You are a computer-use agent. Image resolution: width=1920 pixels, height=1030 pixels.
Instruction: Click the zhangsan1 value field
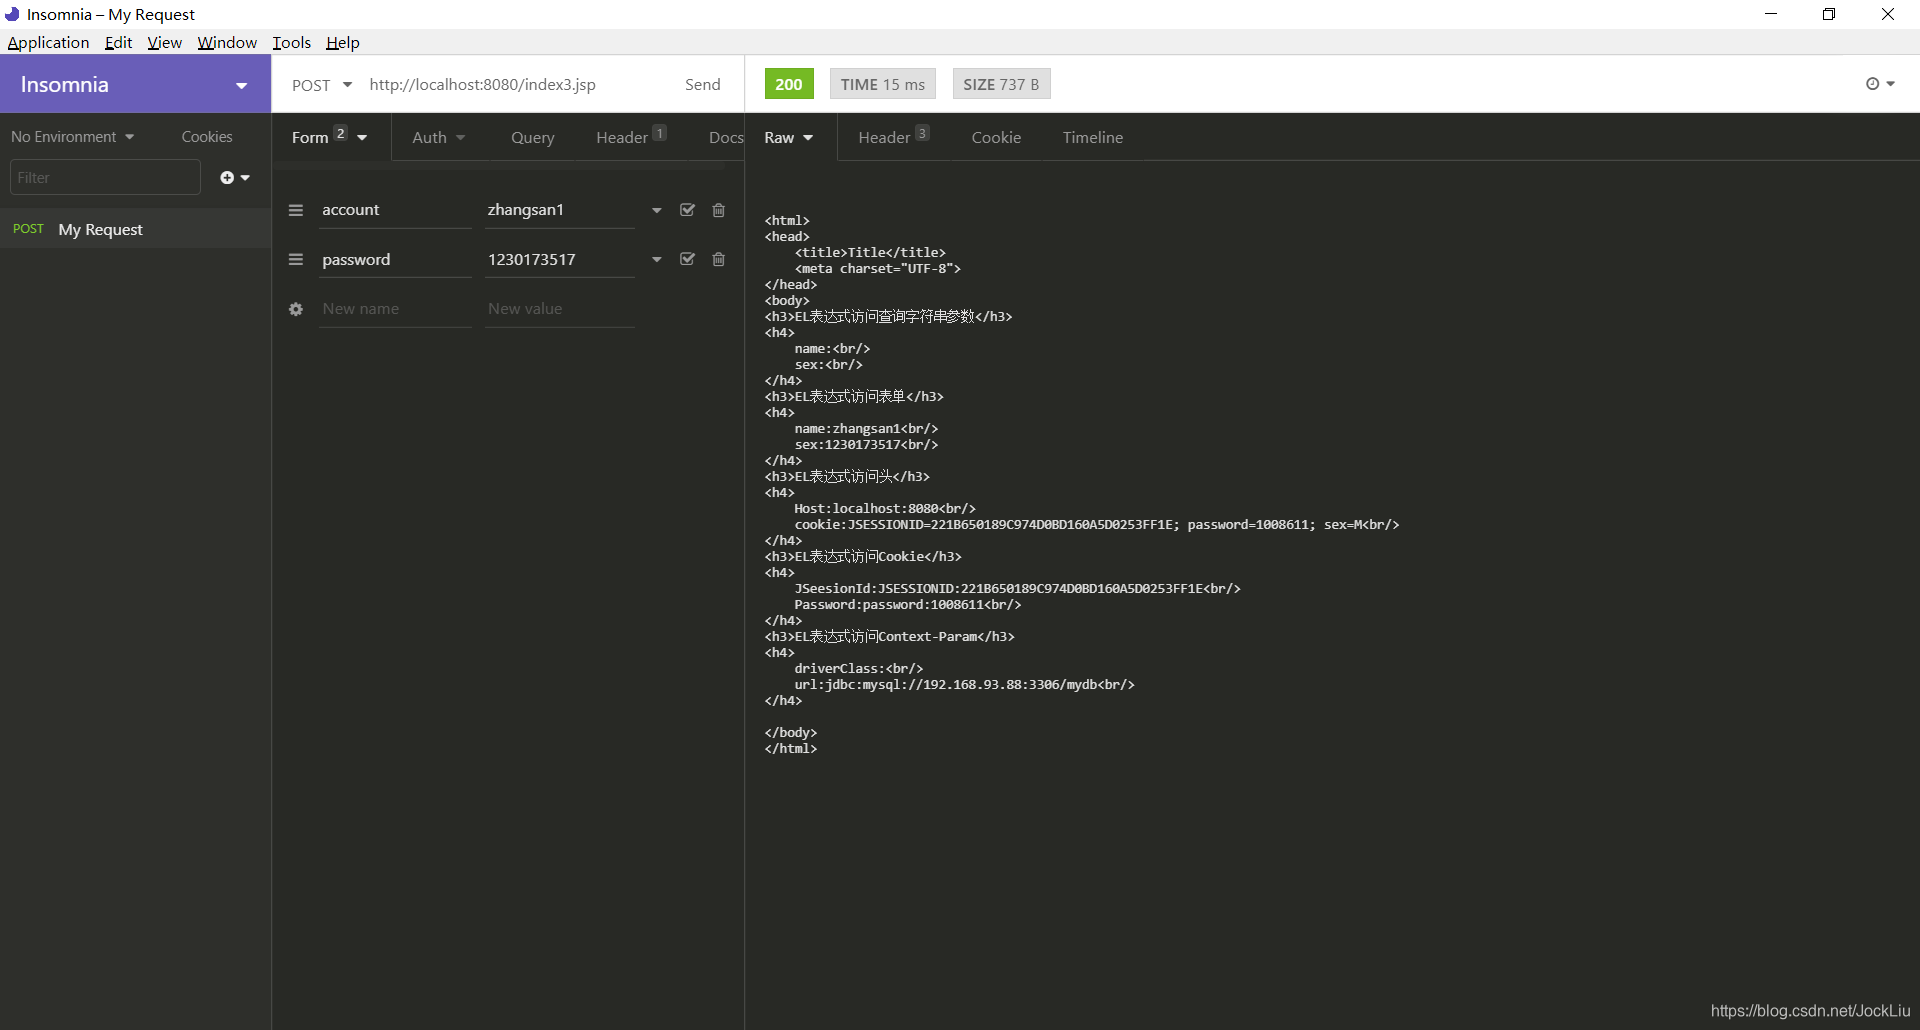click(560, 210)
